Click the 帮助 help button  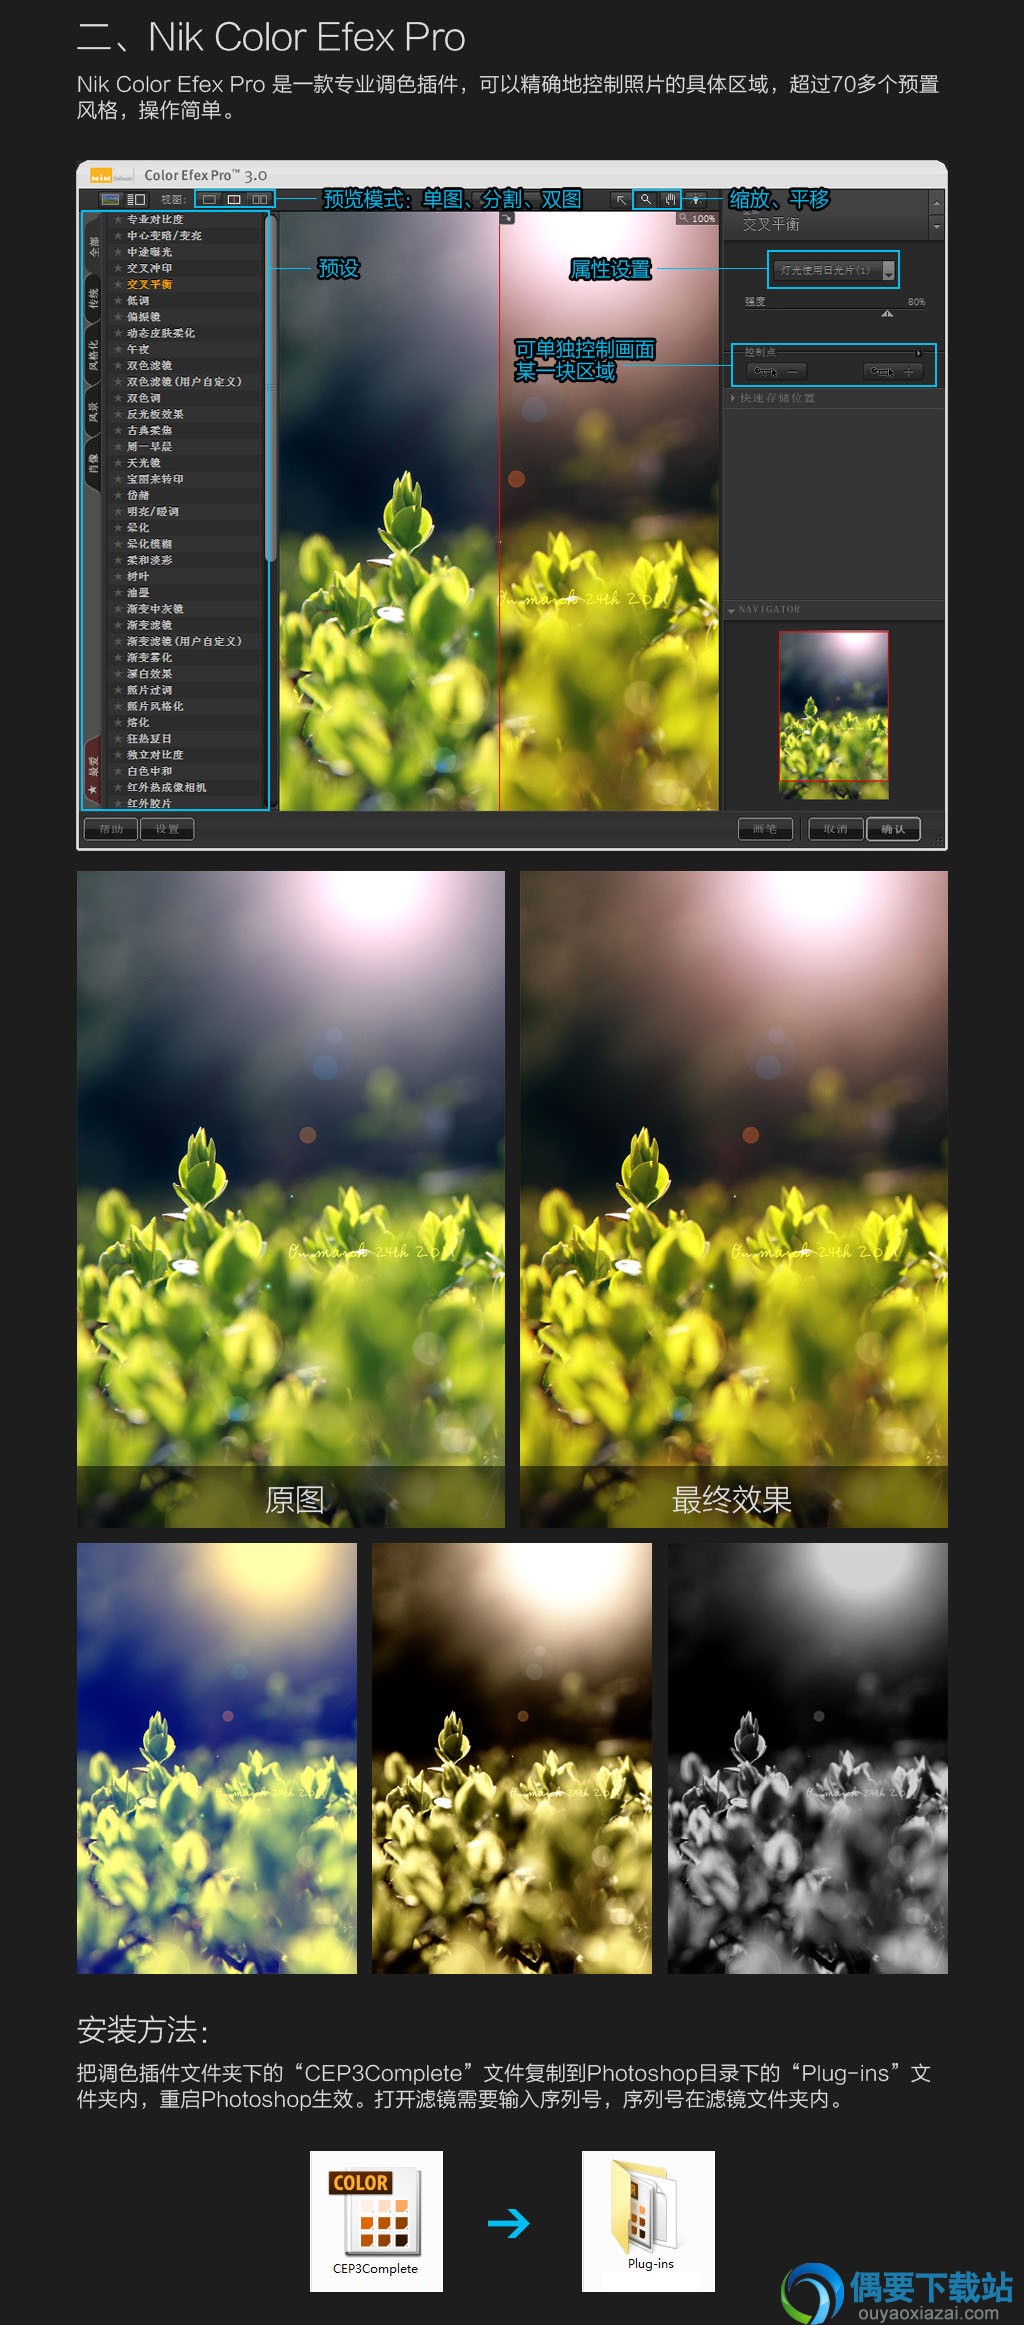[111, 829]
